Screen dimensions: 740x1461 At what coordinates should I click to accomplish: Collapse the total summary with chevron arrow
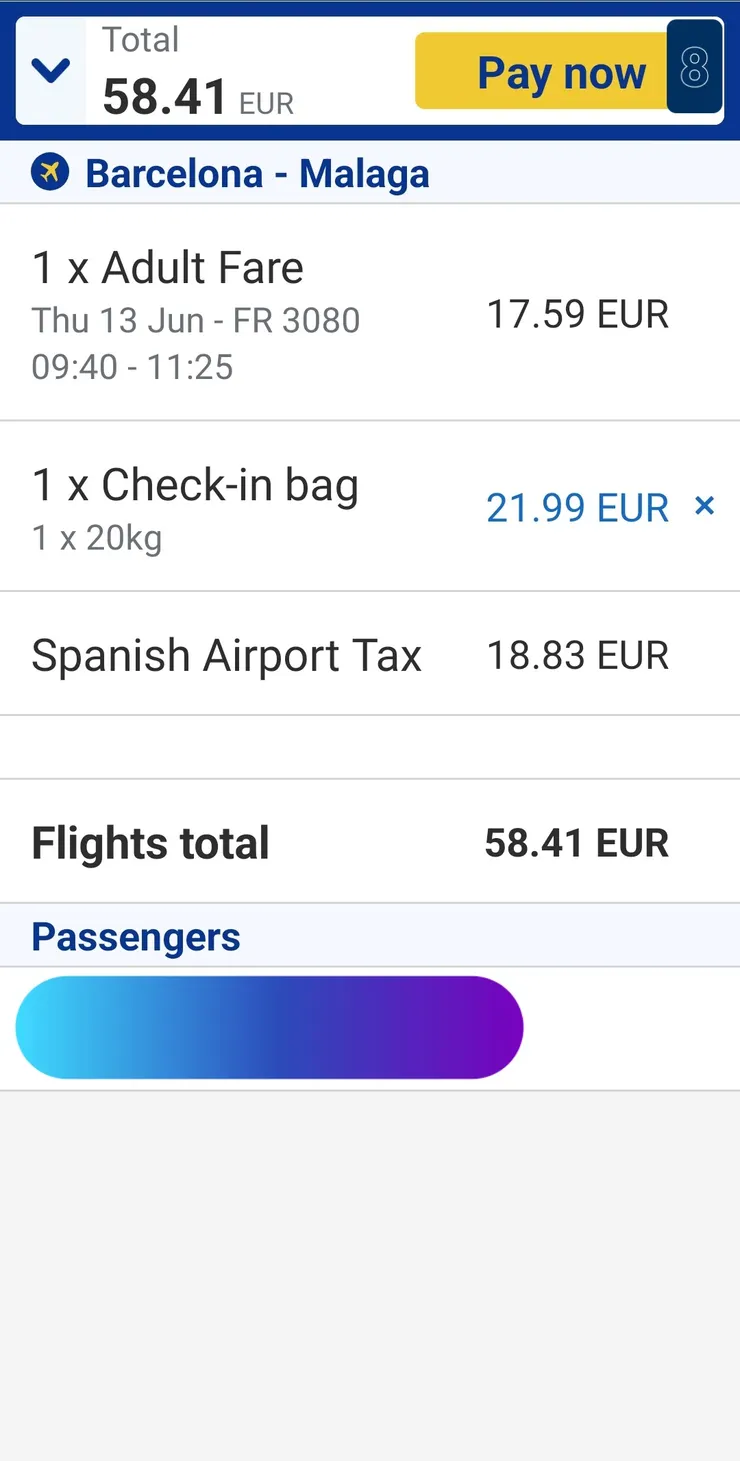50,71
